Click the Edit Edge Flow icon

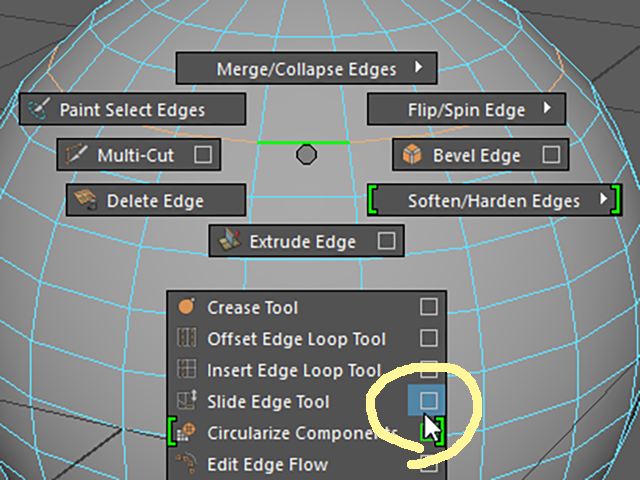pyautogui.click(x=187, y=463)
